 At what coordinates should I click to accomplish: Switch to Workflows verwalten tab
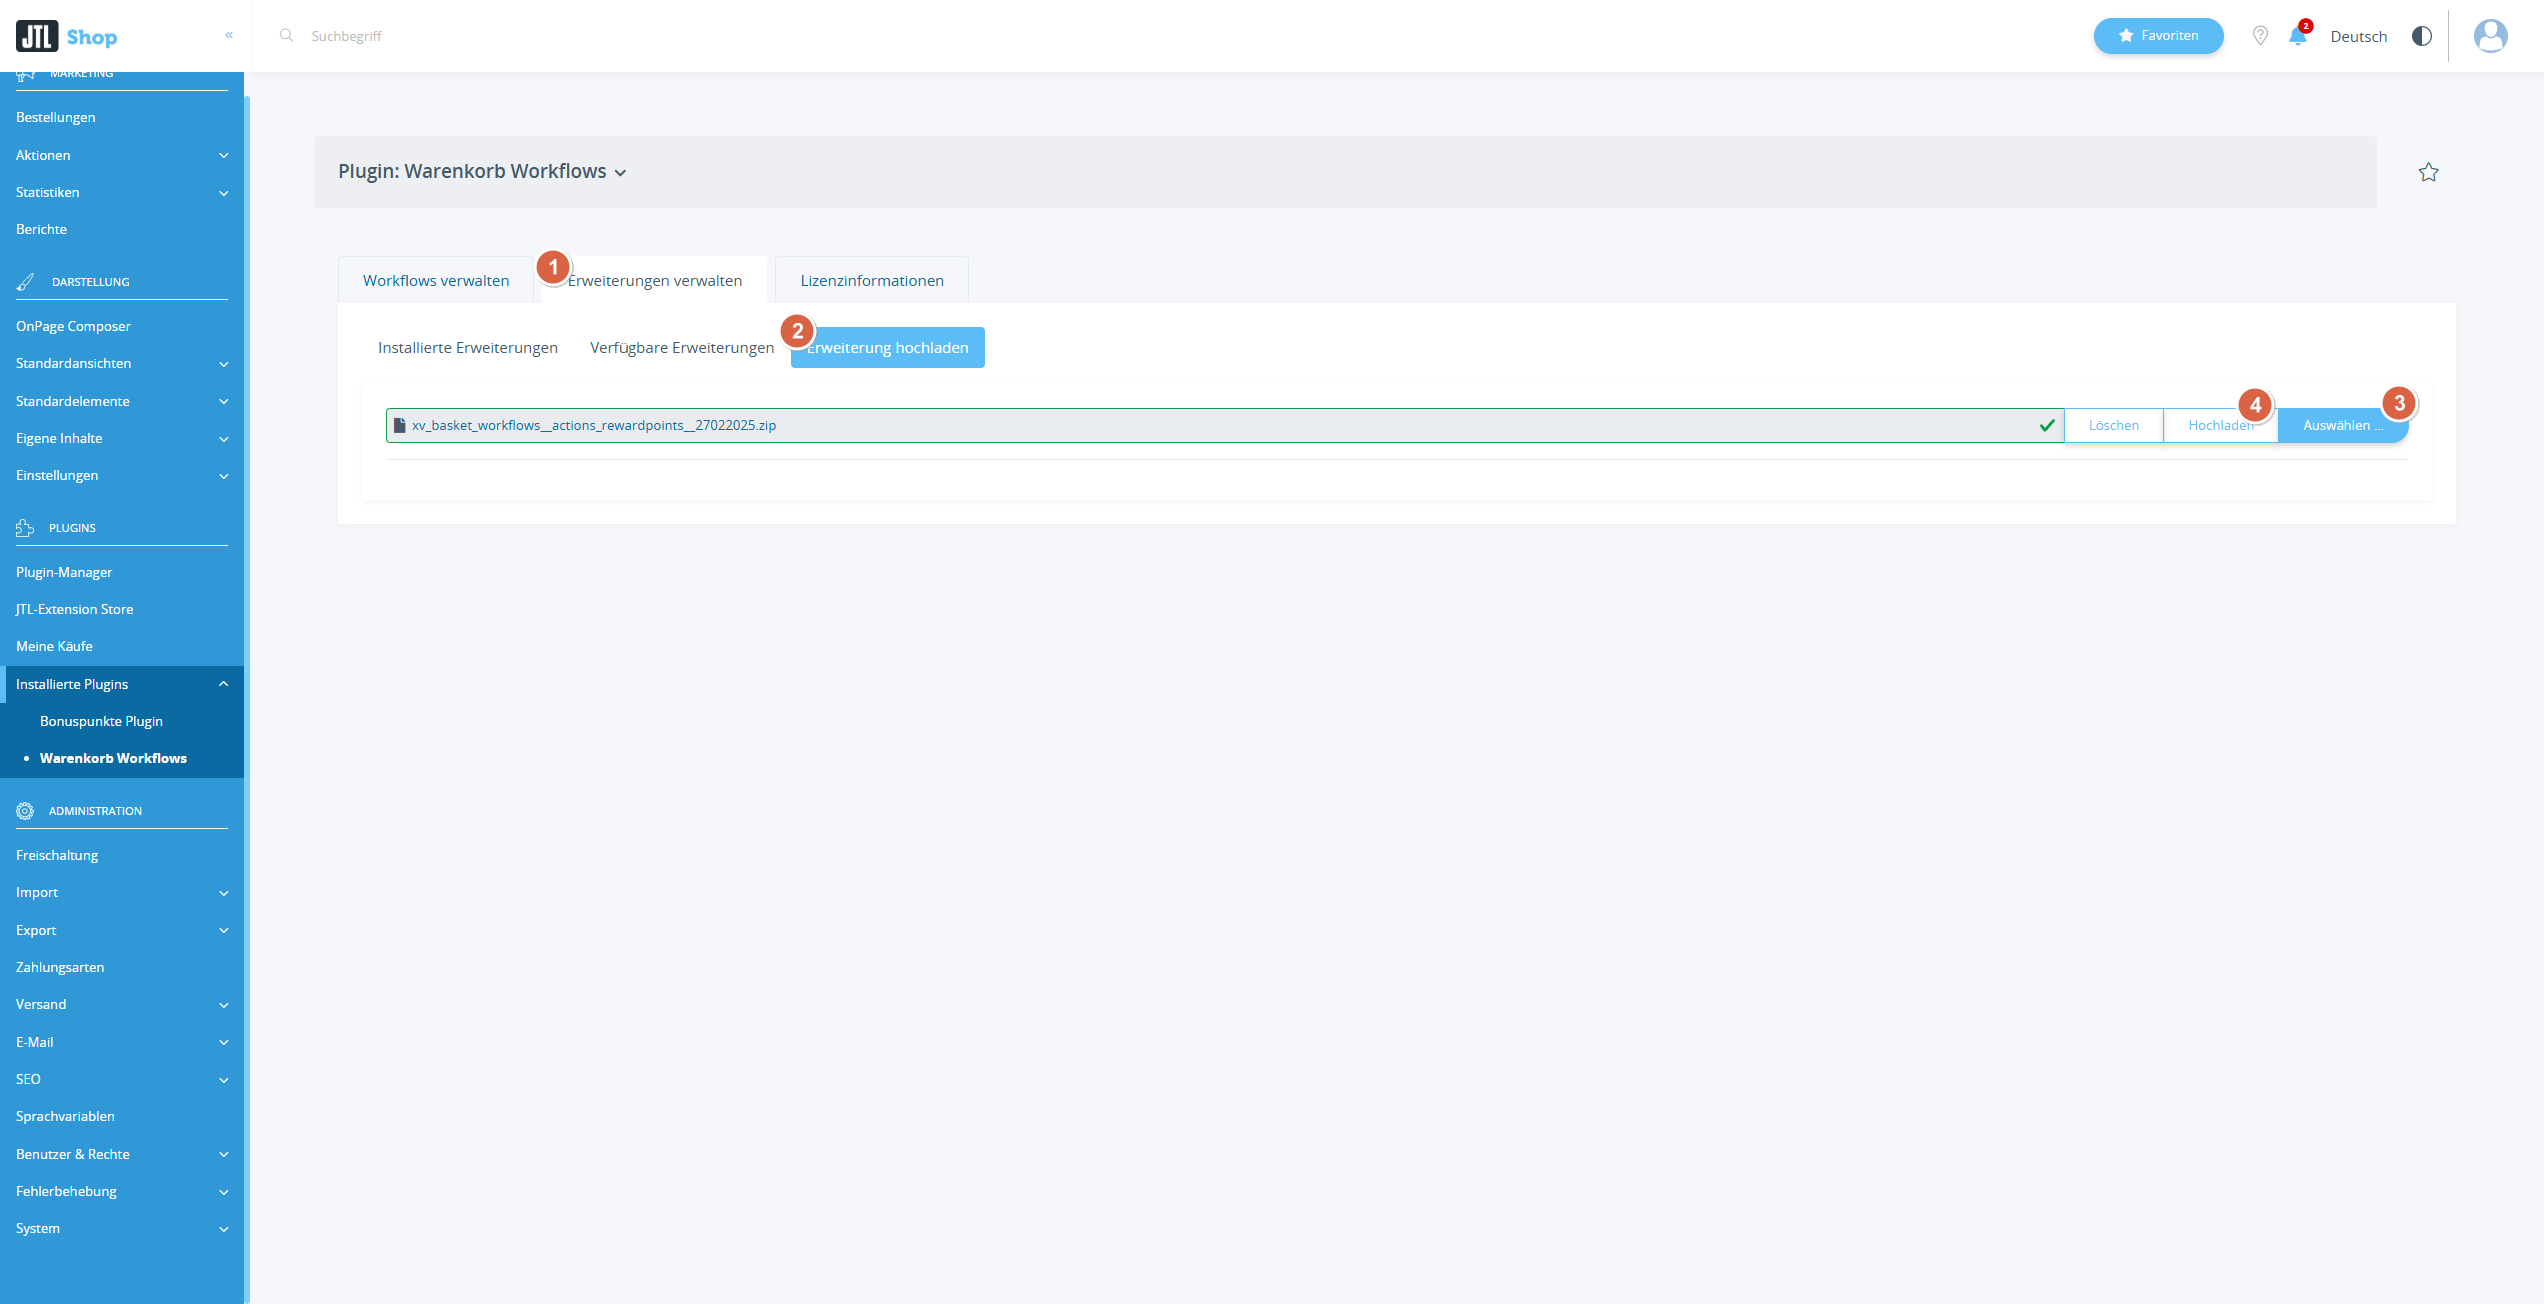(436, 280)
